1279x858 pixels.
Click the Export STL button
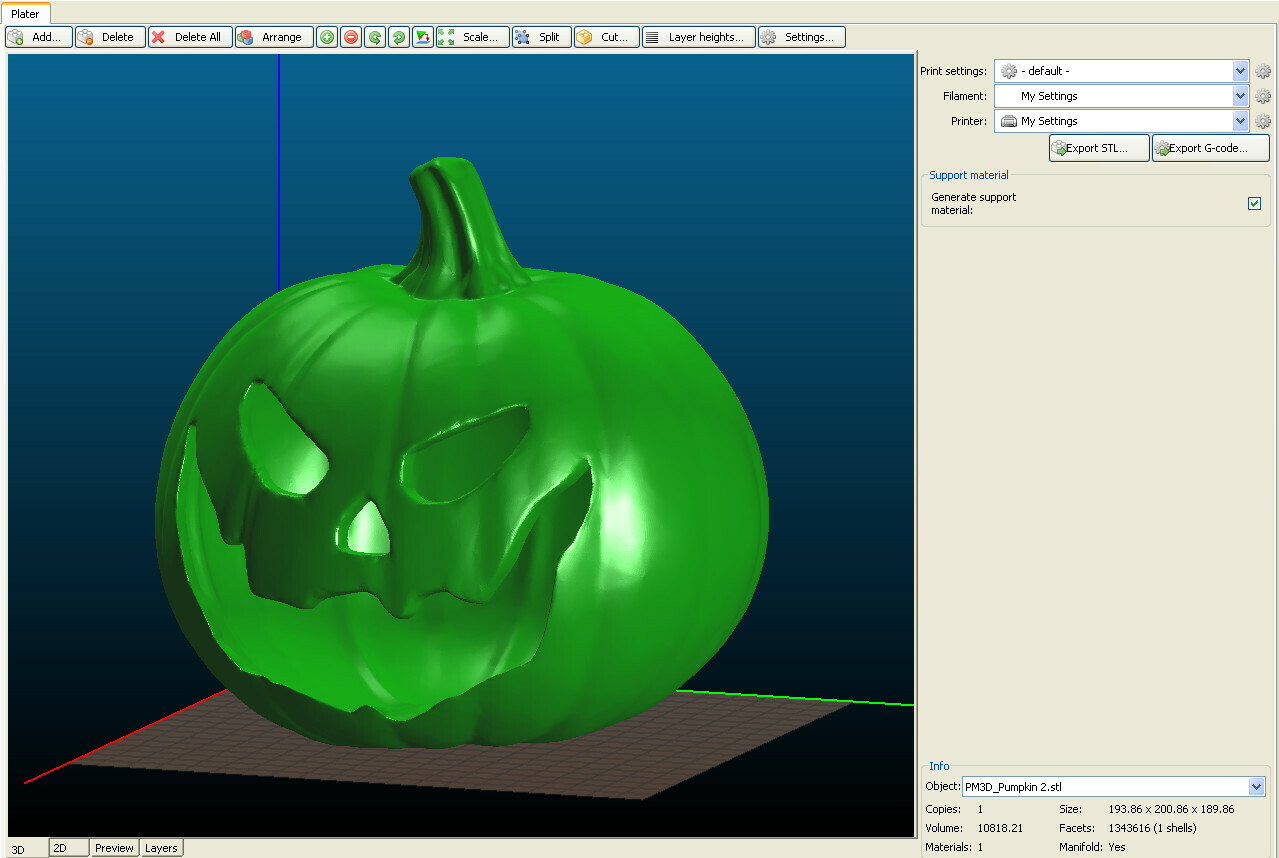(x=1099, y=148)
